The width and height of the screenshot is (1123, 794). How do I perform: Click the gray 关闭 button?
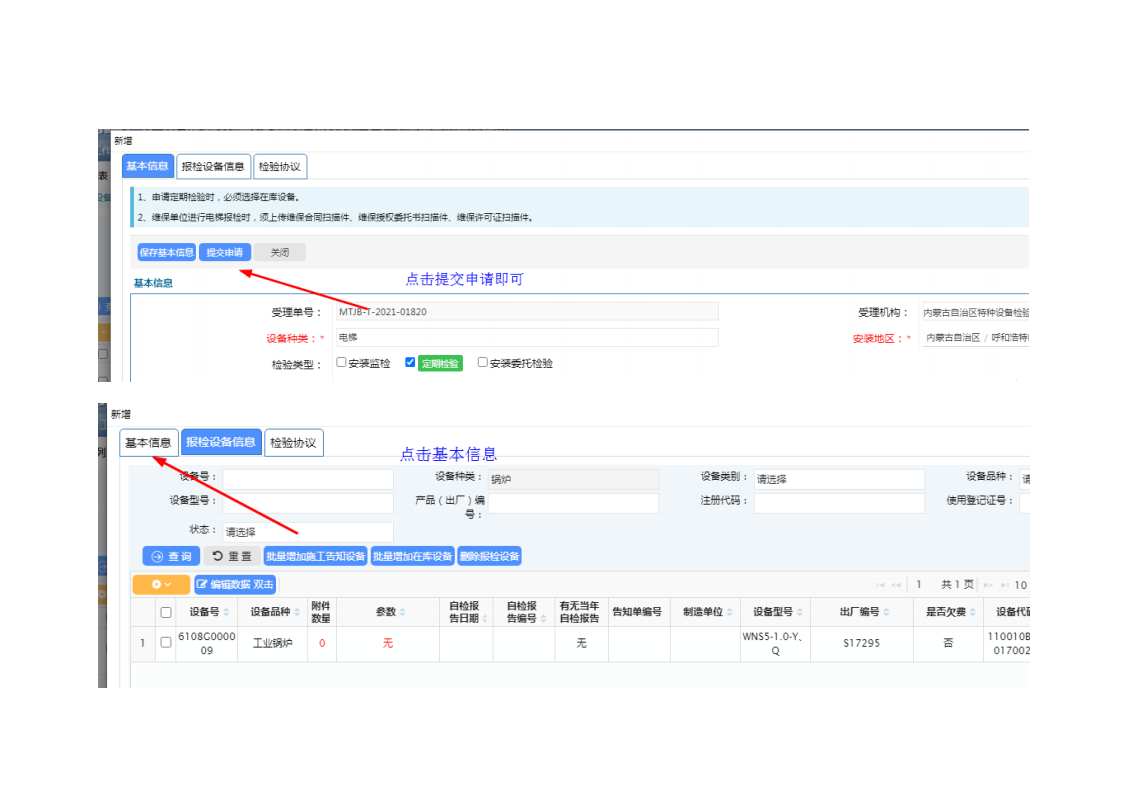(x=280, y=252)
